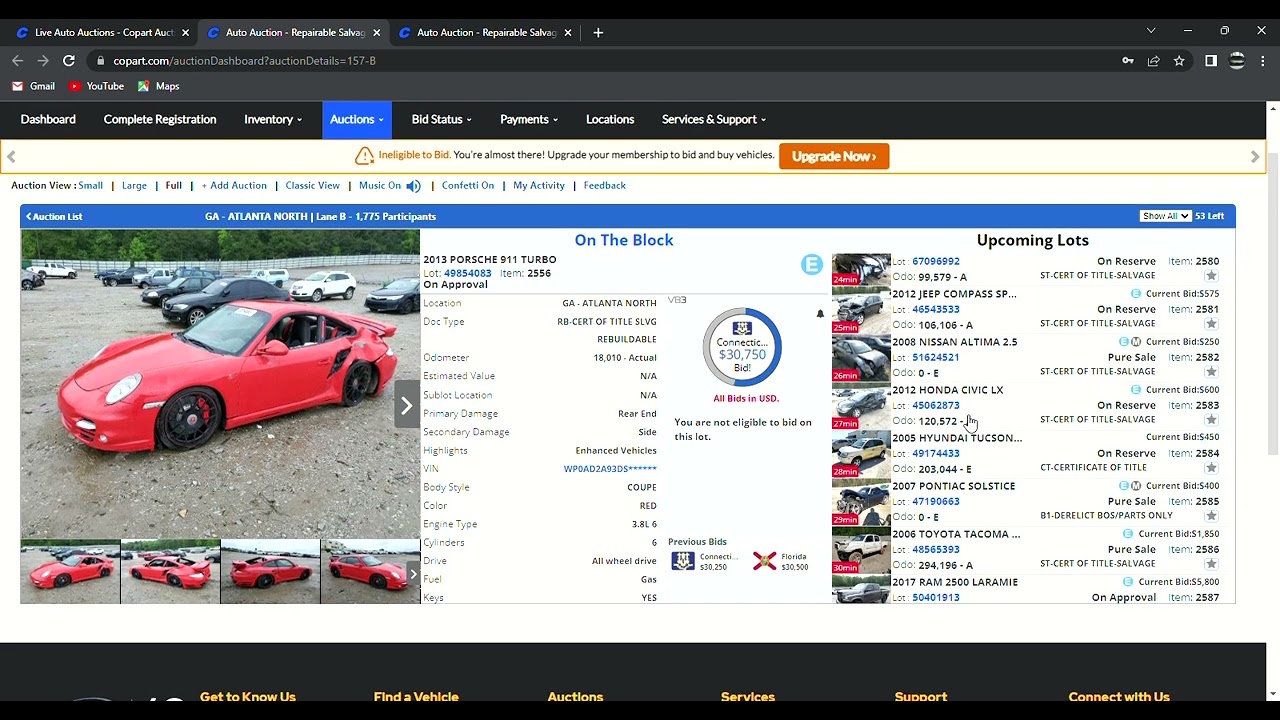This screenshot has height=720, width=1280.
Task: Click the Upgrade Now button
Action: [834, 156]
